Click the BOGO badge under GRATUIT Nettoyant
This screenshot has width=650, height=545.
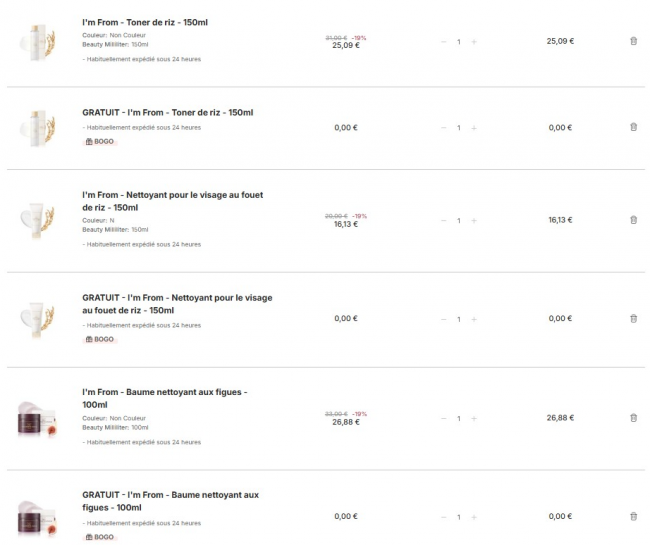pos(100,339)
